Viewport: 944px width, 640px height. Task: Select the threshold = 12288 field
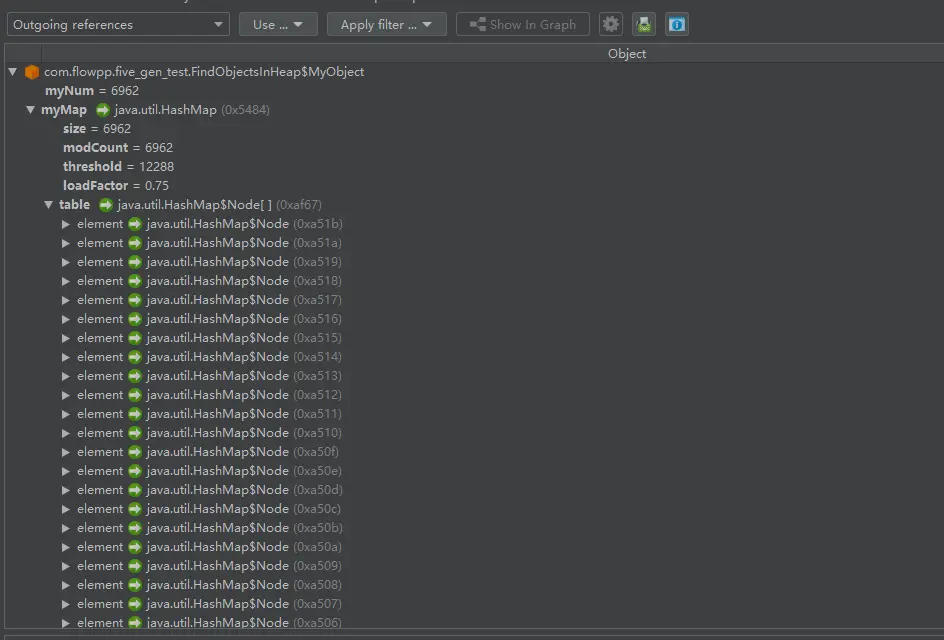coord(119,167)
